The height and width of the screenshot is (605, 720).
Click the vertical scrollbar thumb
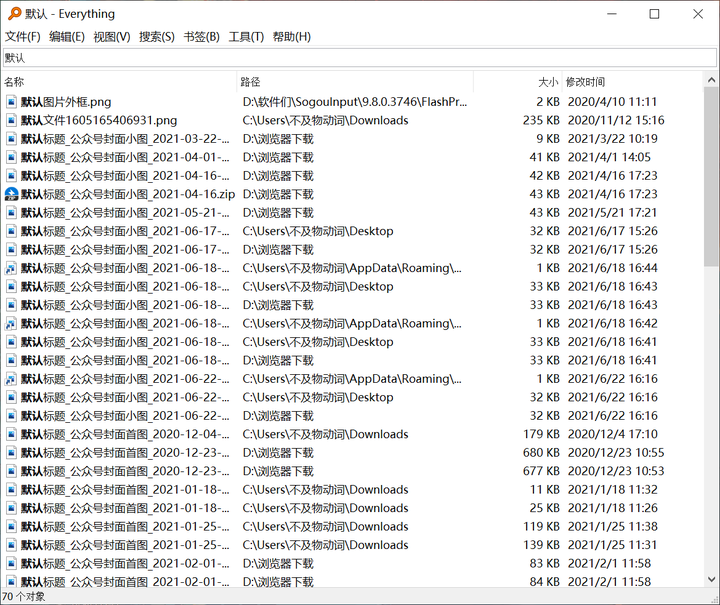[711, 177]
